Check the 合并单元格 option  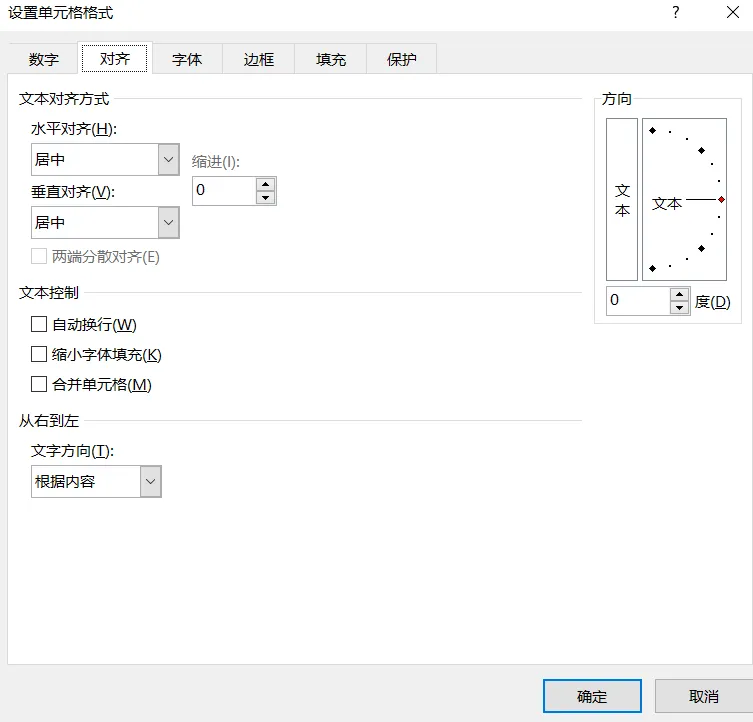[x=40, y=384]
